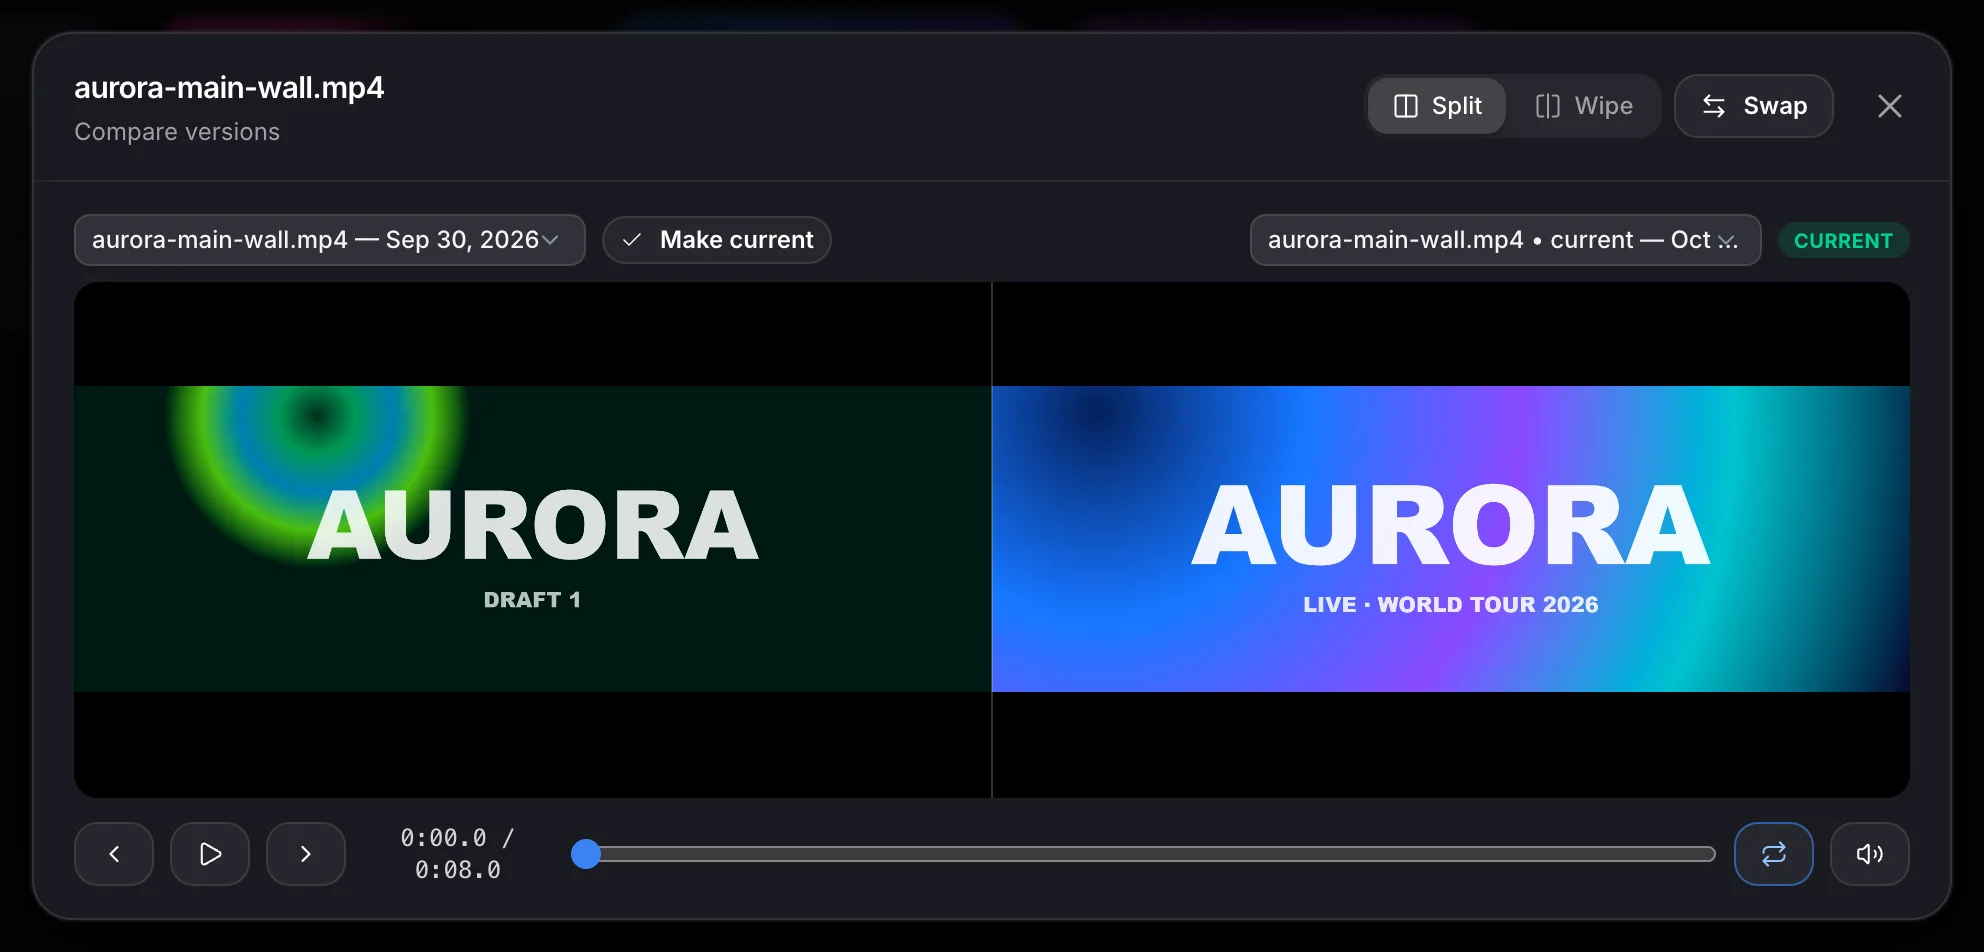Viewport: 1984px width, 952px height.
Task: Swap the two compared versions
Action: (x=1754, y=106)
